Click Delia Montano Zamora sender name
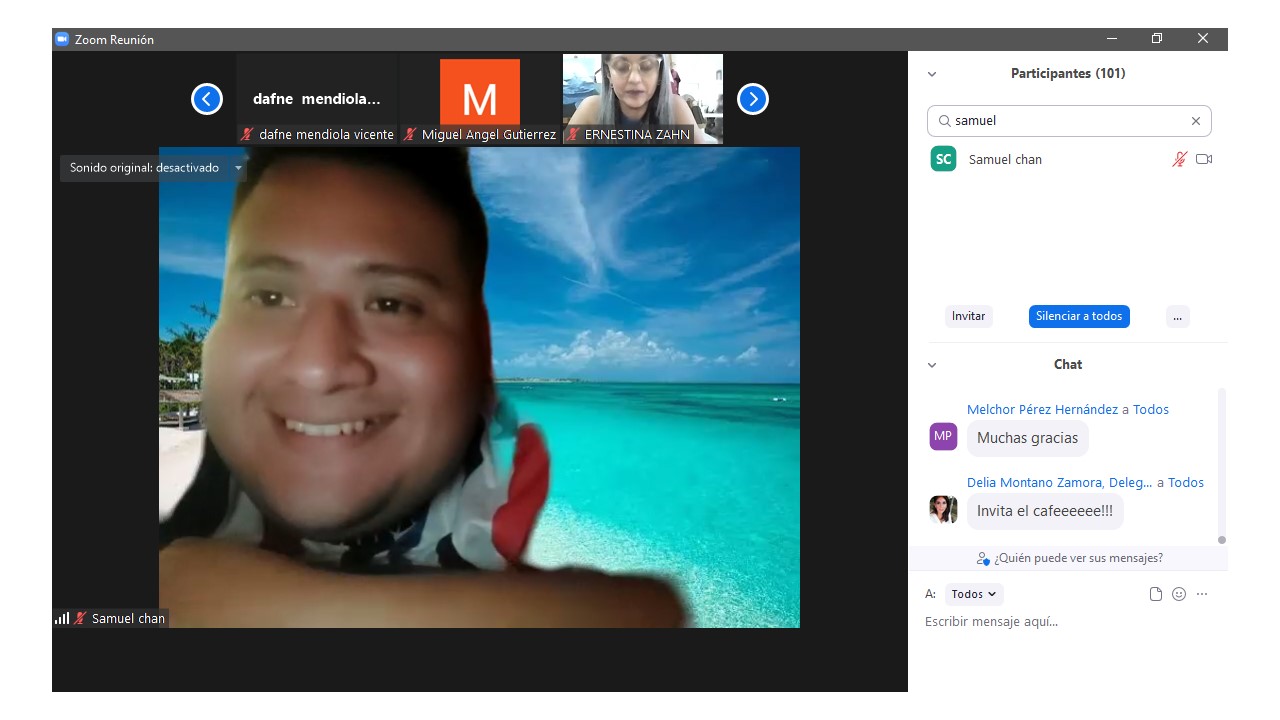The image size is (1280, 720). point(1059,482)
